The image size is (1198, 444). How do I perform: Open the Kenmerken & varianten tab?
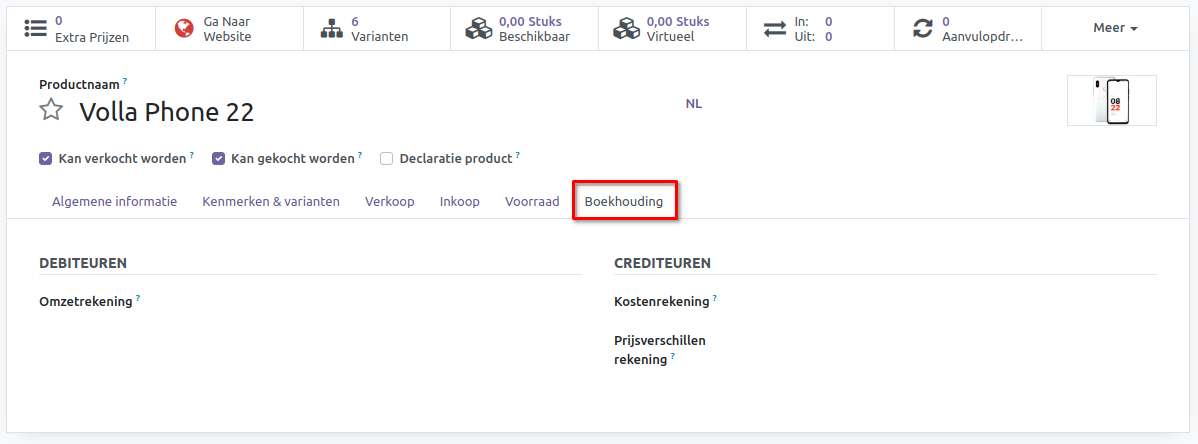271,202
